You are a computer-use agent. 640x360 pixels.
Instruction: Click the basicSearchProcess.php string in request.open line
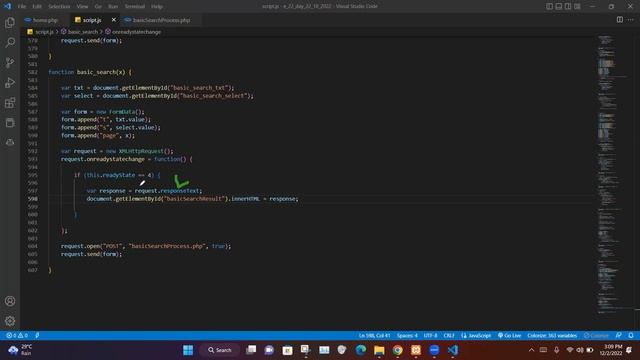click(167, 246)
